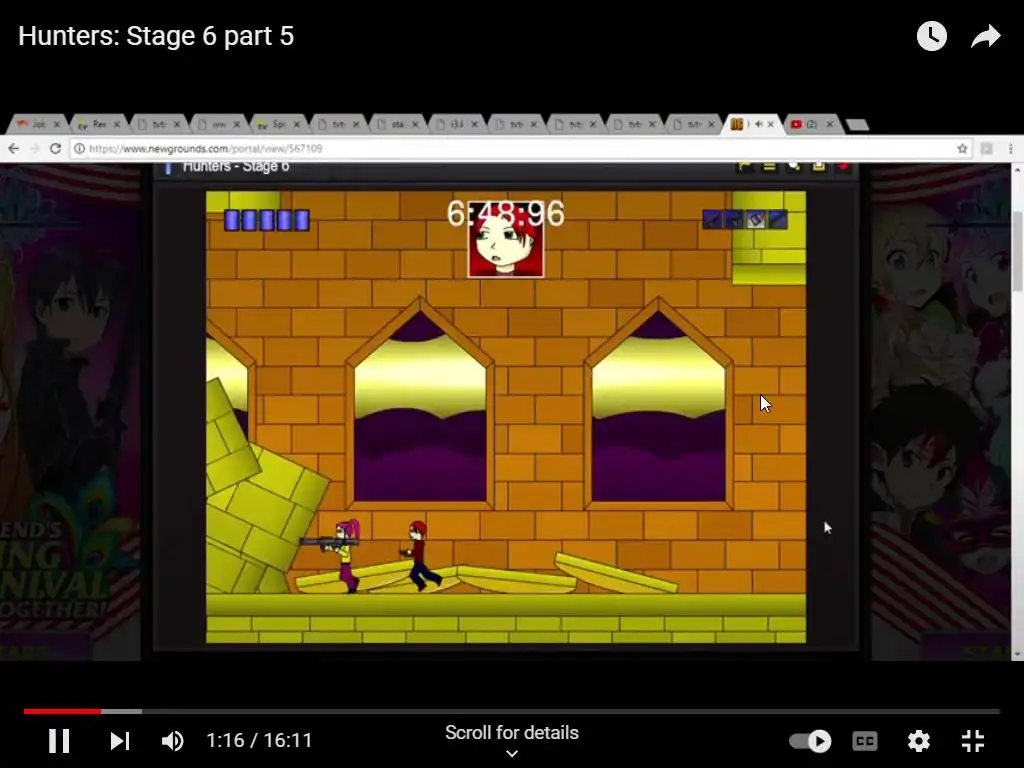1024x768 pixels.
Task: Select the light-colored third weapon slot
Action: tap(756, 219)
